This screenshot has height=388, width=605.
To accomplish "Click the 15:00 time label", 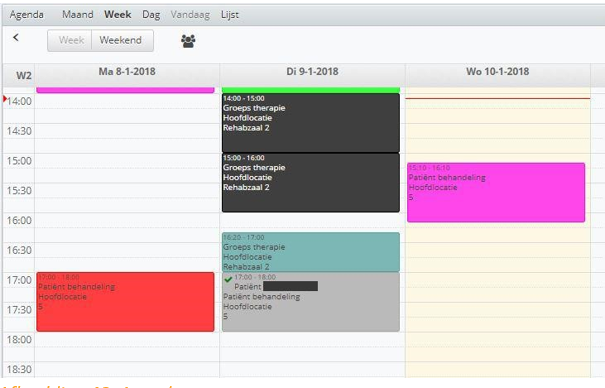I will pos(19,161).
